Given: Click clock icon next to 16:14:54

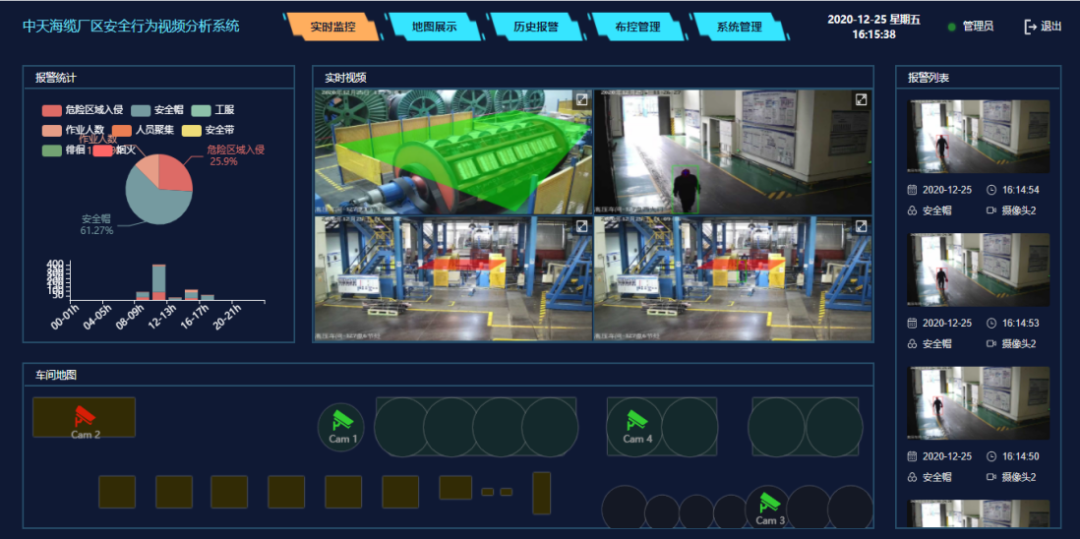Looking at the screenshot, I should (992, 189).
